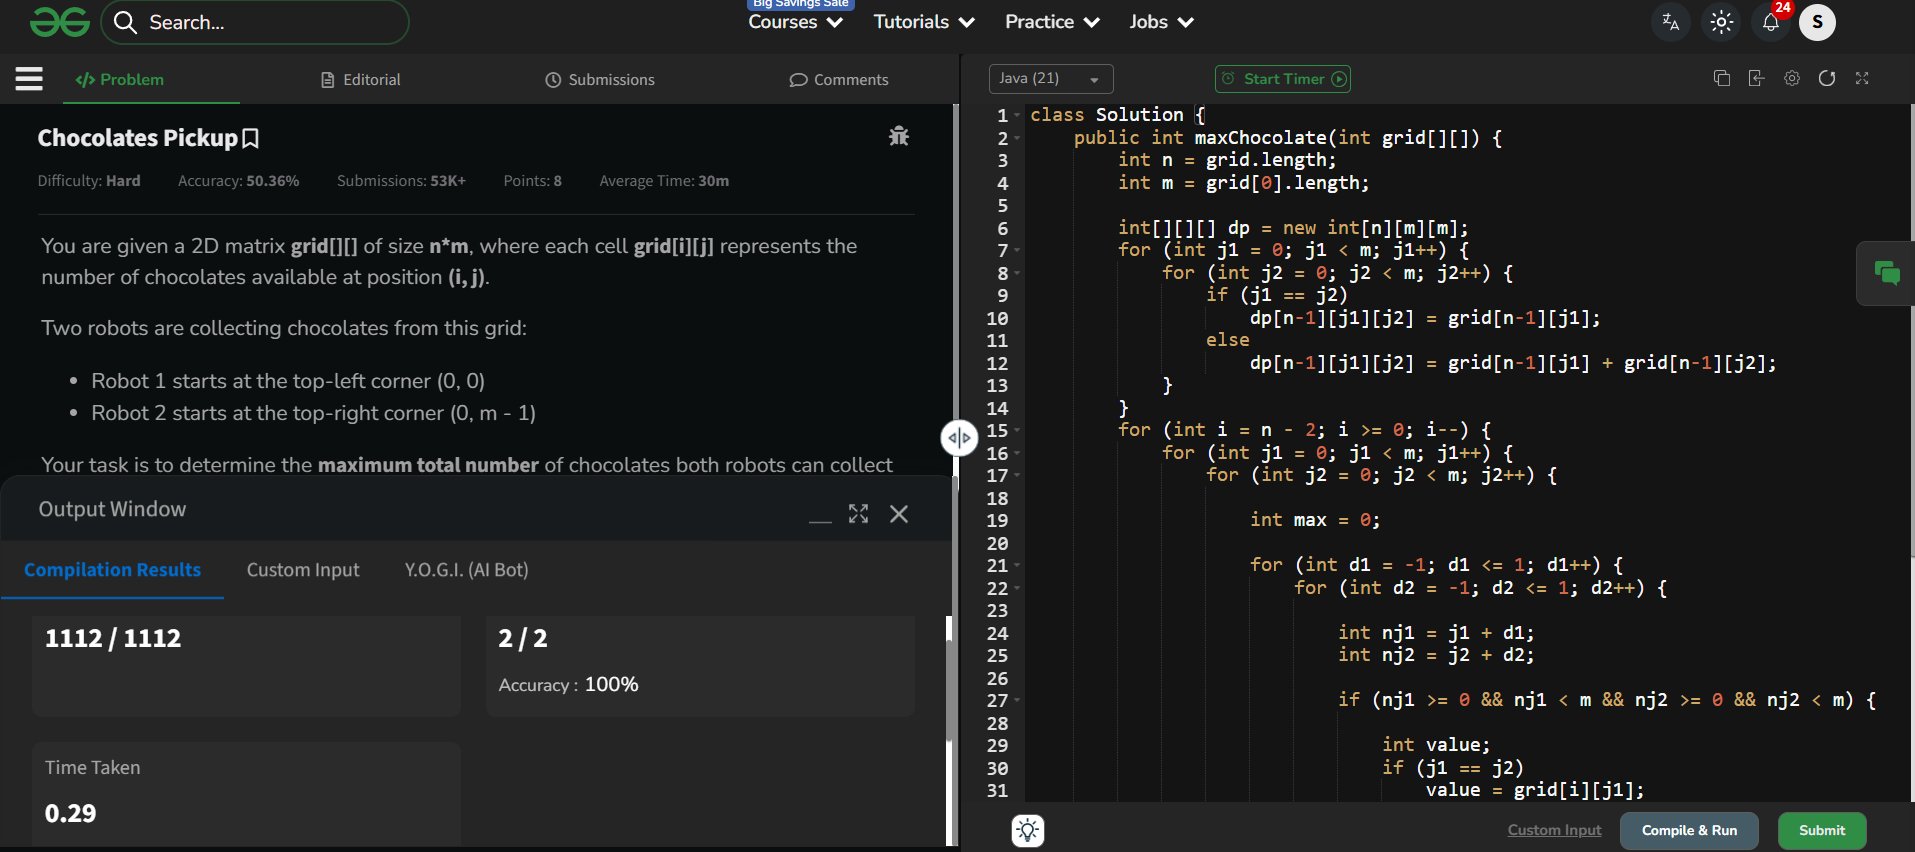Screen dimensions: 1915x852
Task: Click the lightbulb hint icon
Action: point(1028,830)
